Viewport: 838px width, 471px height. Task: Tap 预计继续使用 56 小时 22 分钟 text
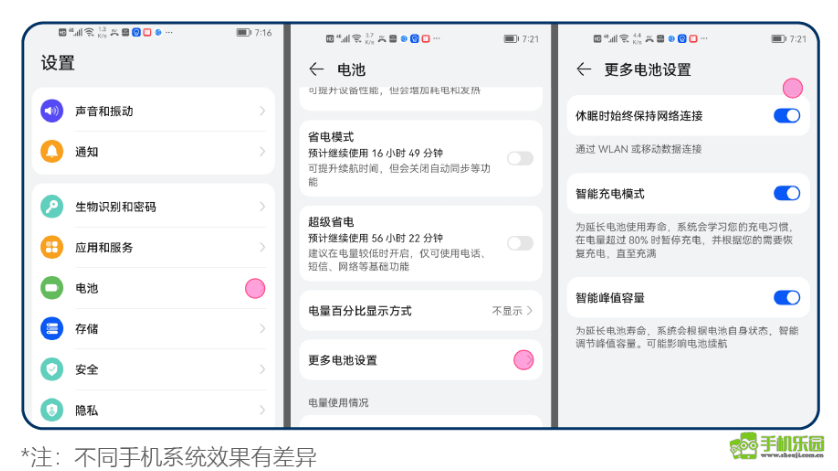375,238
